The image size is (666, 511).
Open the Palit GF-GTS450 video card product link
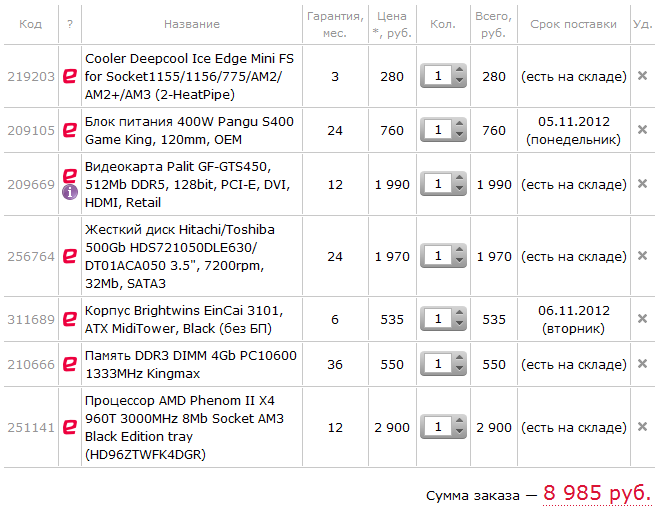tap(180, 184)
